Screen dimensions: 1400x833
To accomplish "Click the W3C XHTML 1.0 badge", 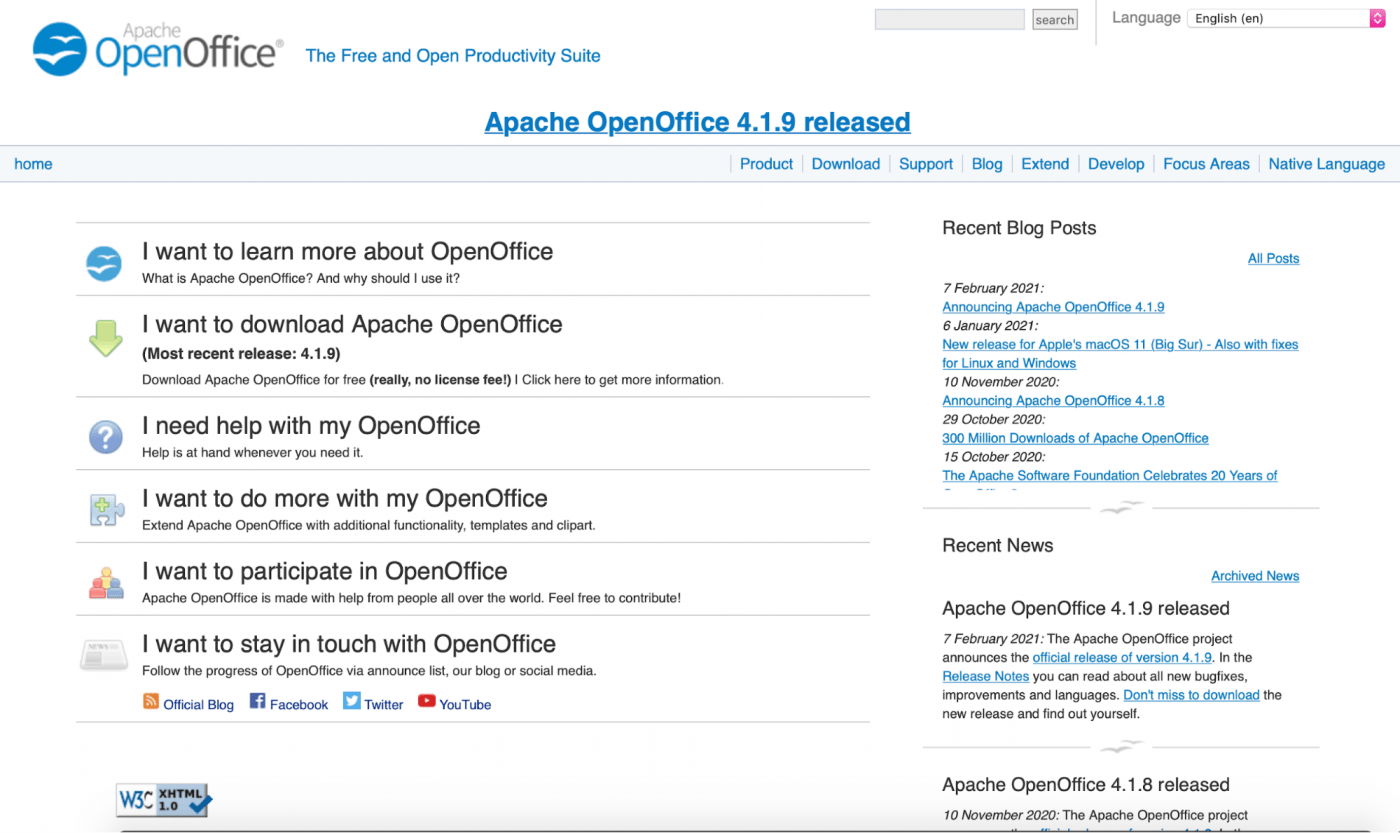I will 164,799.
